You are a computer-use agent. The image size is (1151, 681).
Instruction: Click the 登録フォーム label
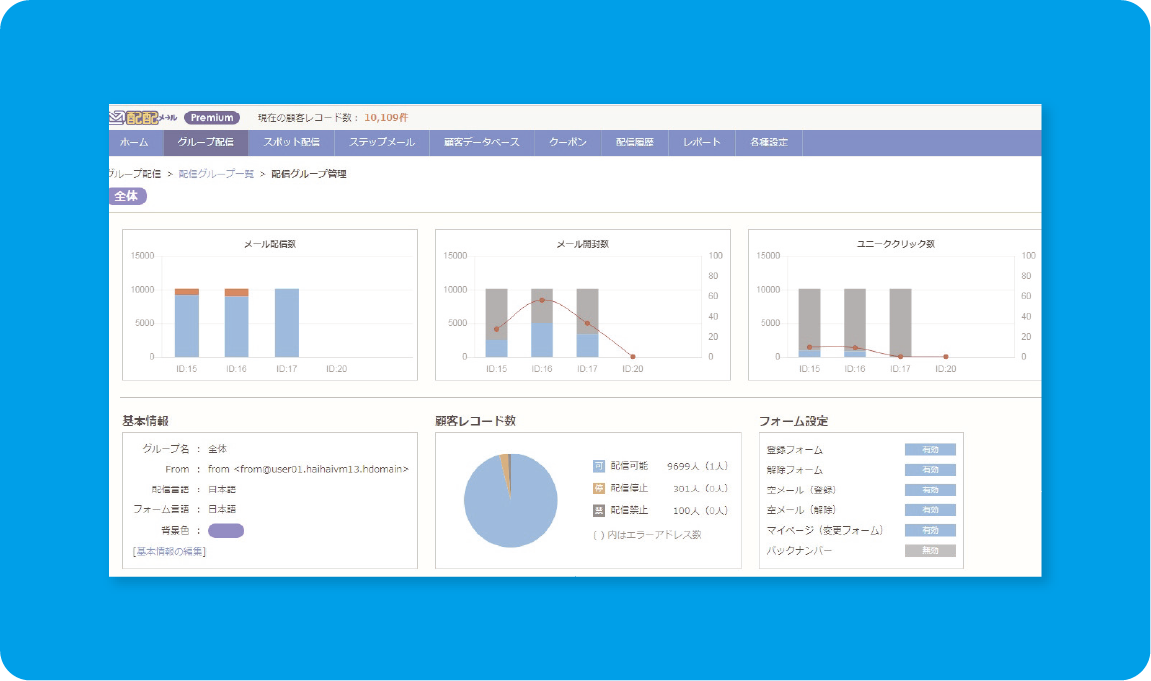(795, 450)
